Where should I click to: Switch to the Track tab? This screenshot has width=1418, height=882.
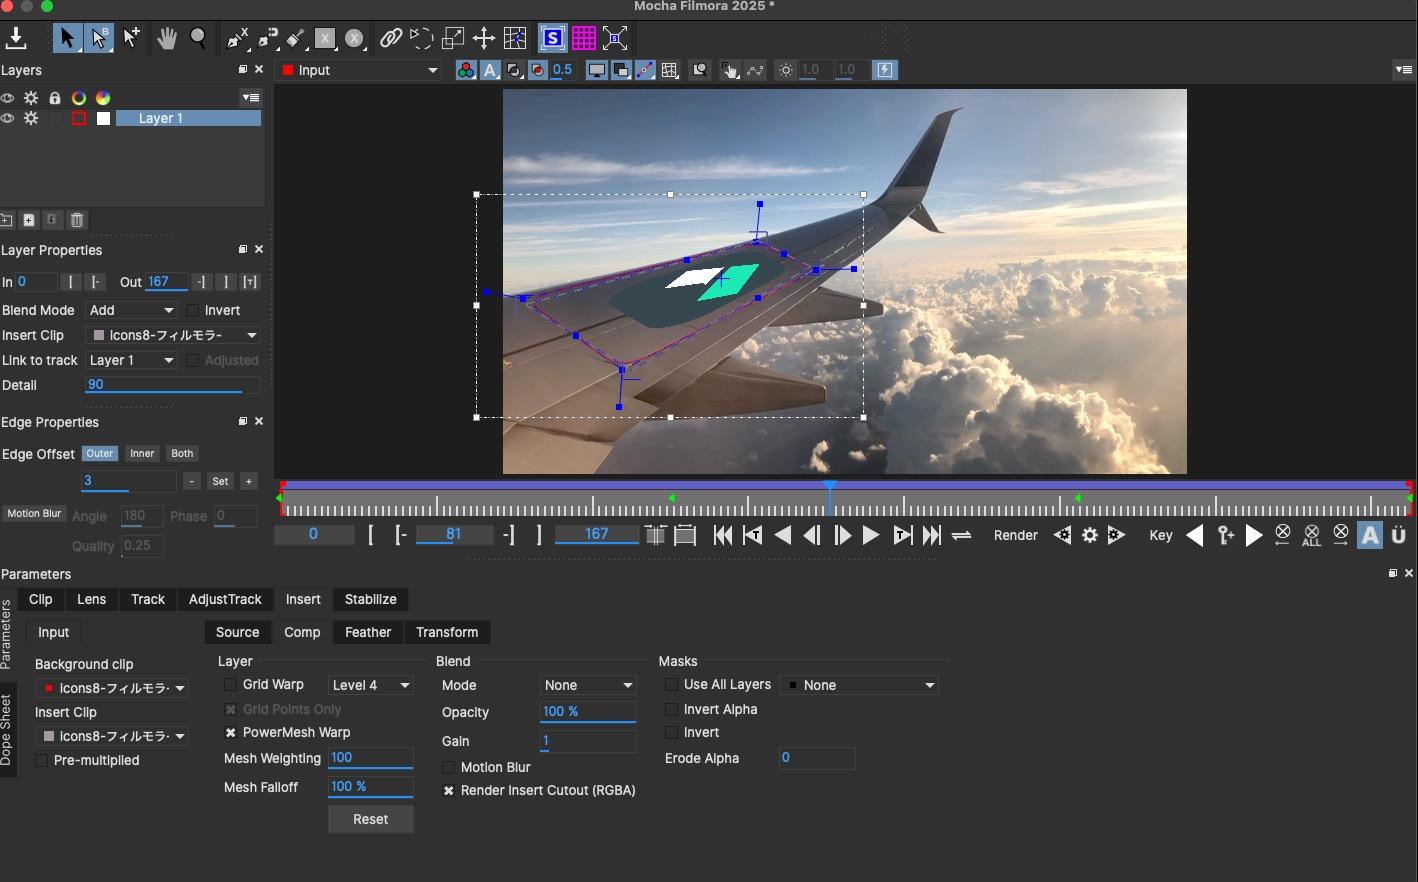click(x=147, y=599)
